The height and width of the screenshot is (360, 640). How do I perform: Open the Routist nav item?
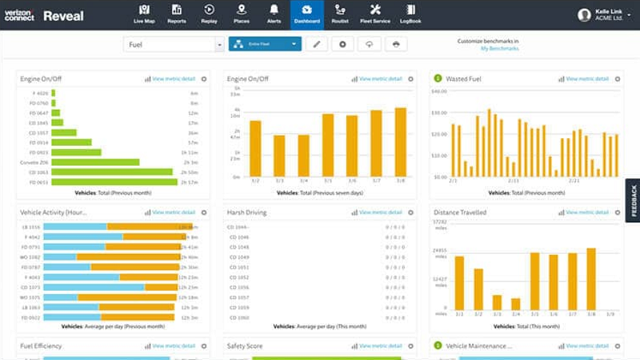click(340, 15)
